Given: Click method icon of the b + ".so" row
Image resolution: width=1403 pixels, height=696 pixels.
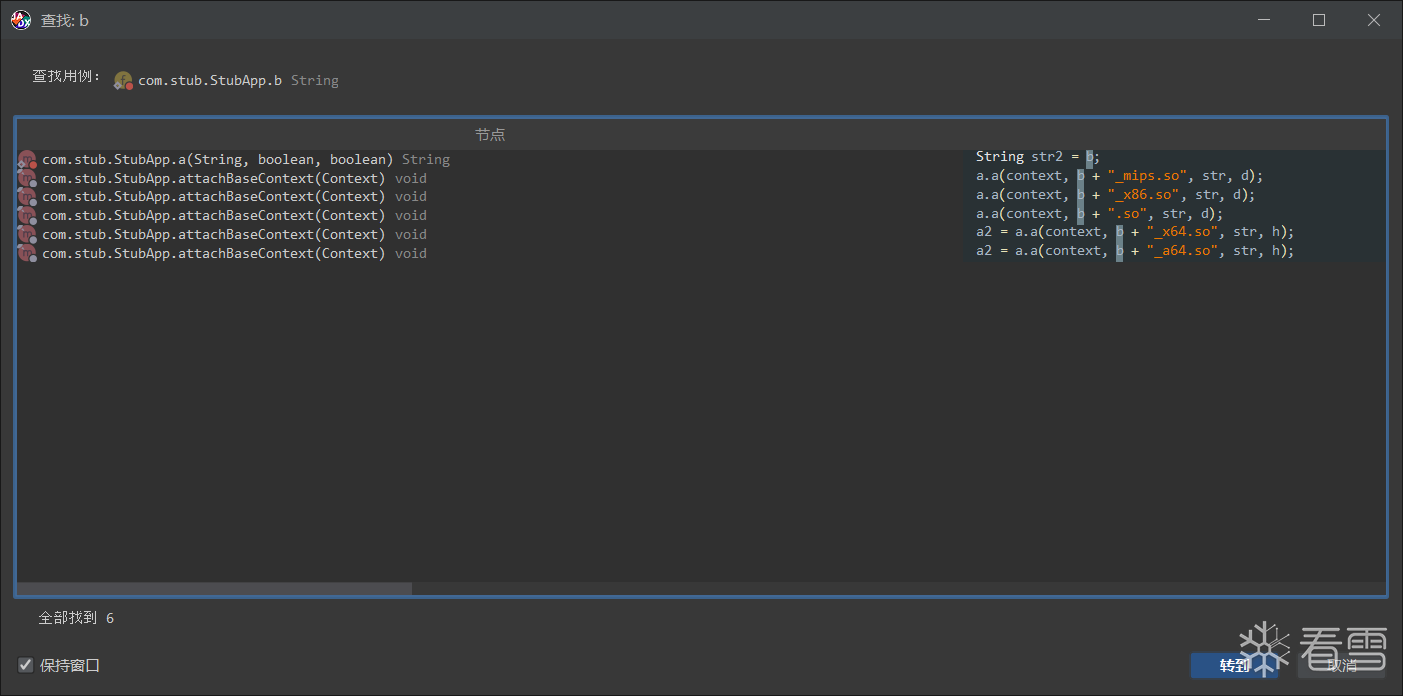Looking at the screenshot, I should tap(27, 216).
